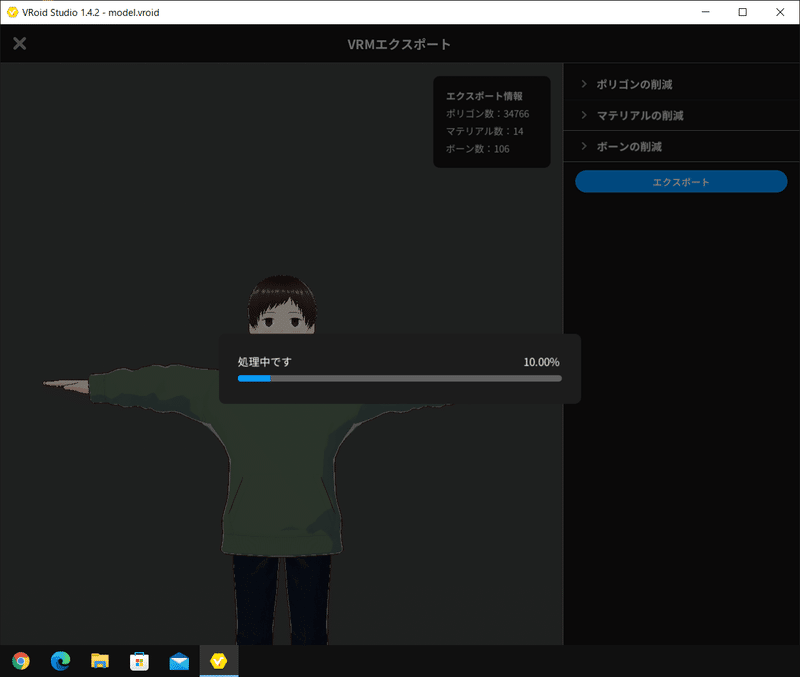Click the export progress bar
Image resolution: width=800 pixels, height=677 pixels.
click(399, 379)
